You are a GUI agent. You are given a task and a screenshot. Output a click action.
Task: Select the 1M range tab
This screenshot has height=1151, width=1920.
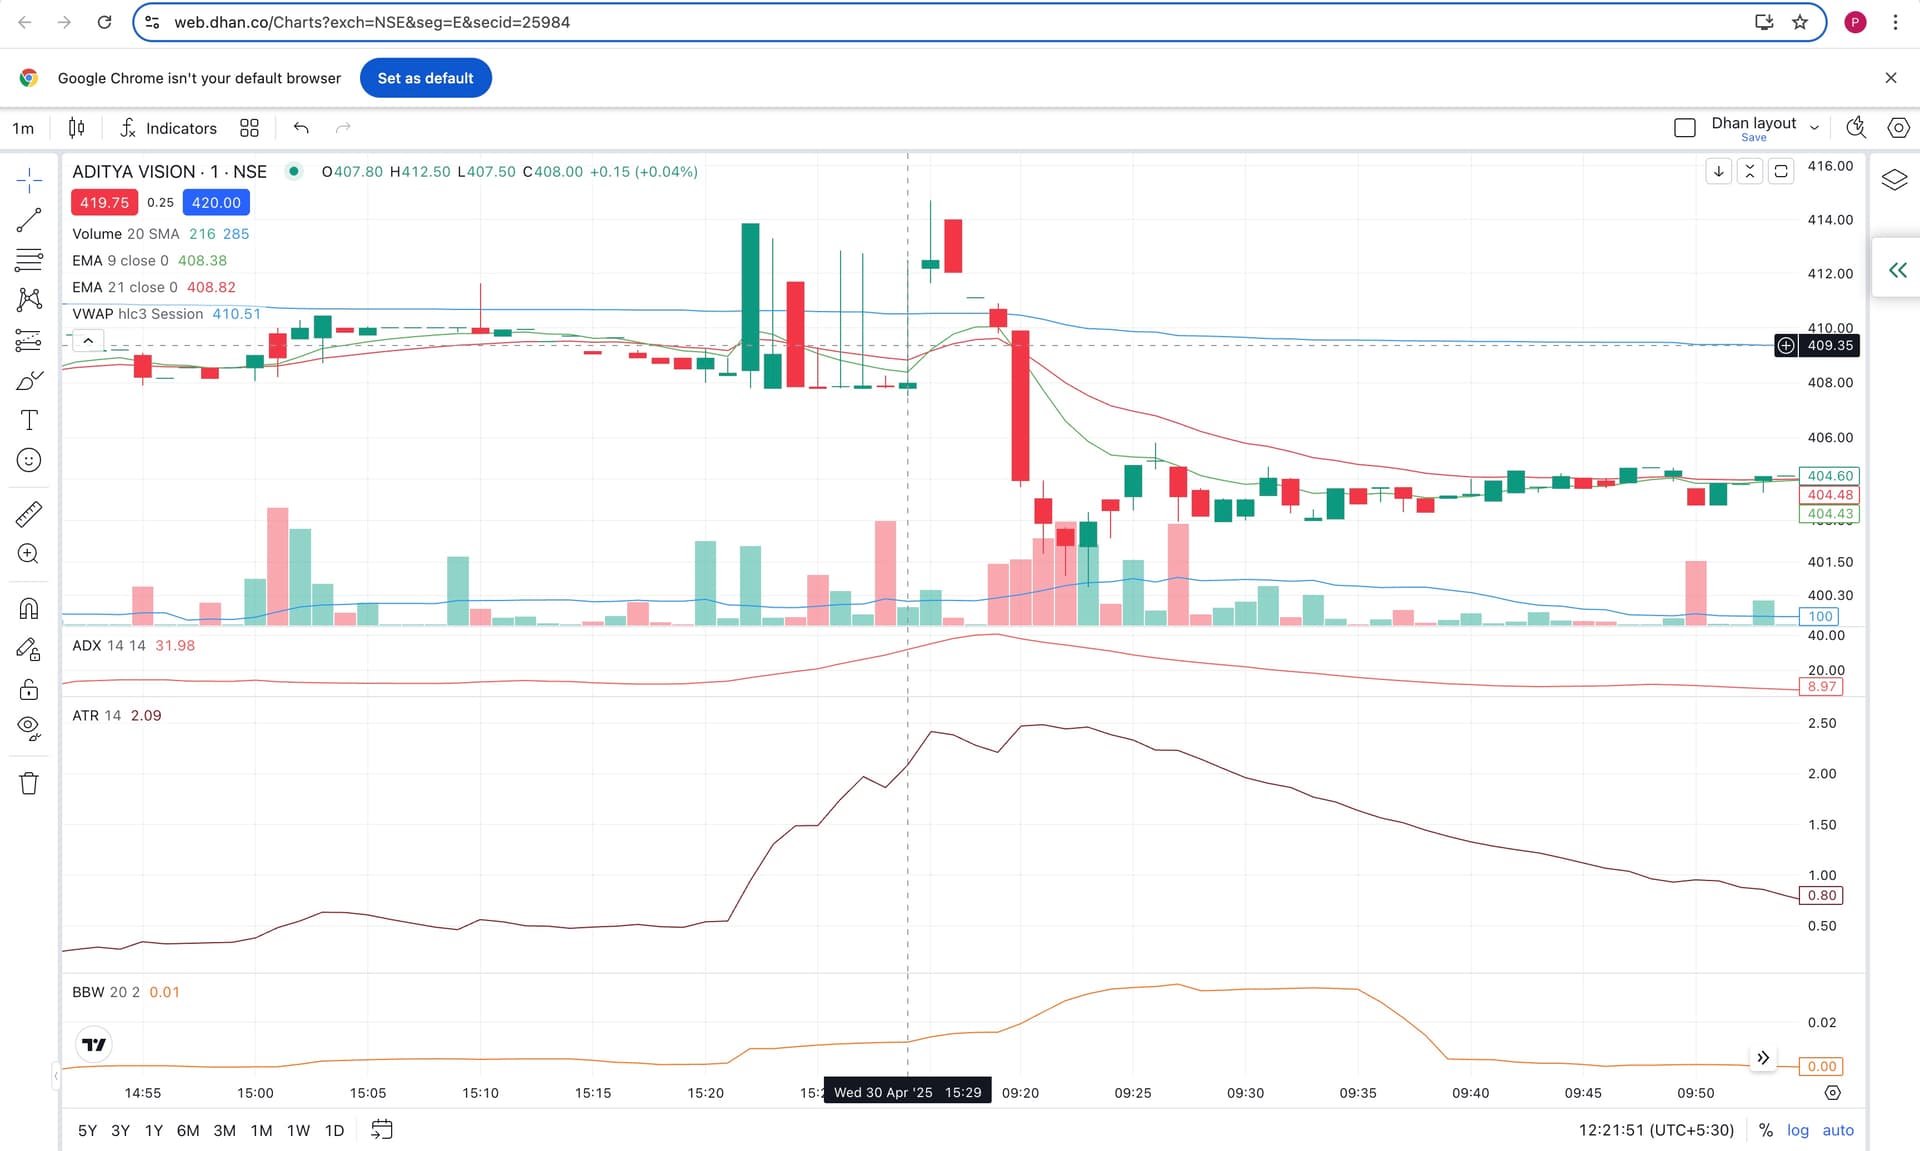pos(262,1130)
